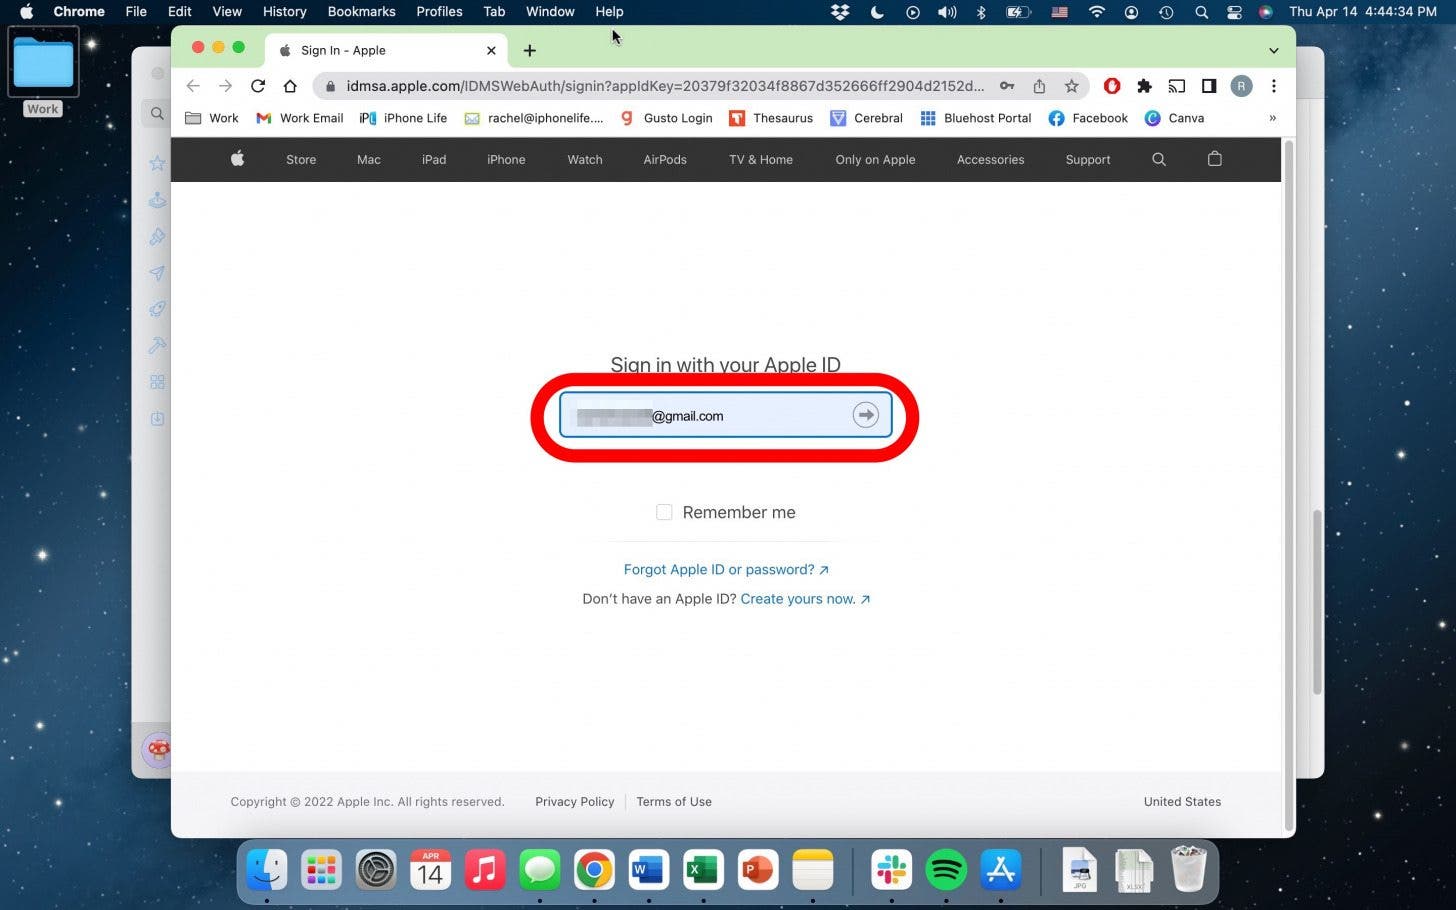Open the Help menu
The width and height of the screenshot is (1456, 910).
pyautogui.click(x=609, y=12)
